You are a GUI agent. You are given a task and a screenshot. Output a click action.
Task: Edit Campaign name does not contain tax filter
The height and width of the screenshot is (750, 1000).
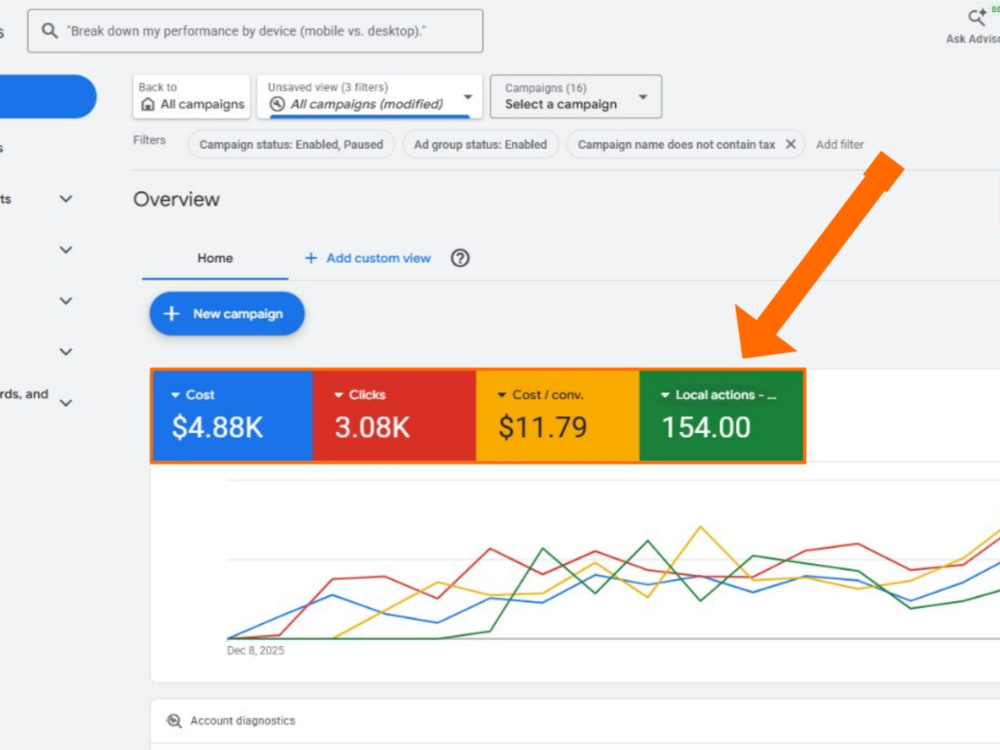click(676, 144)
